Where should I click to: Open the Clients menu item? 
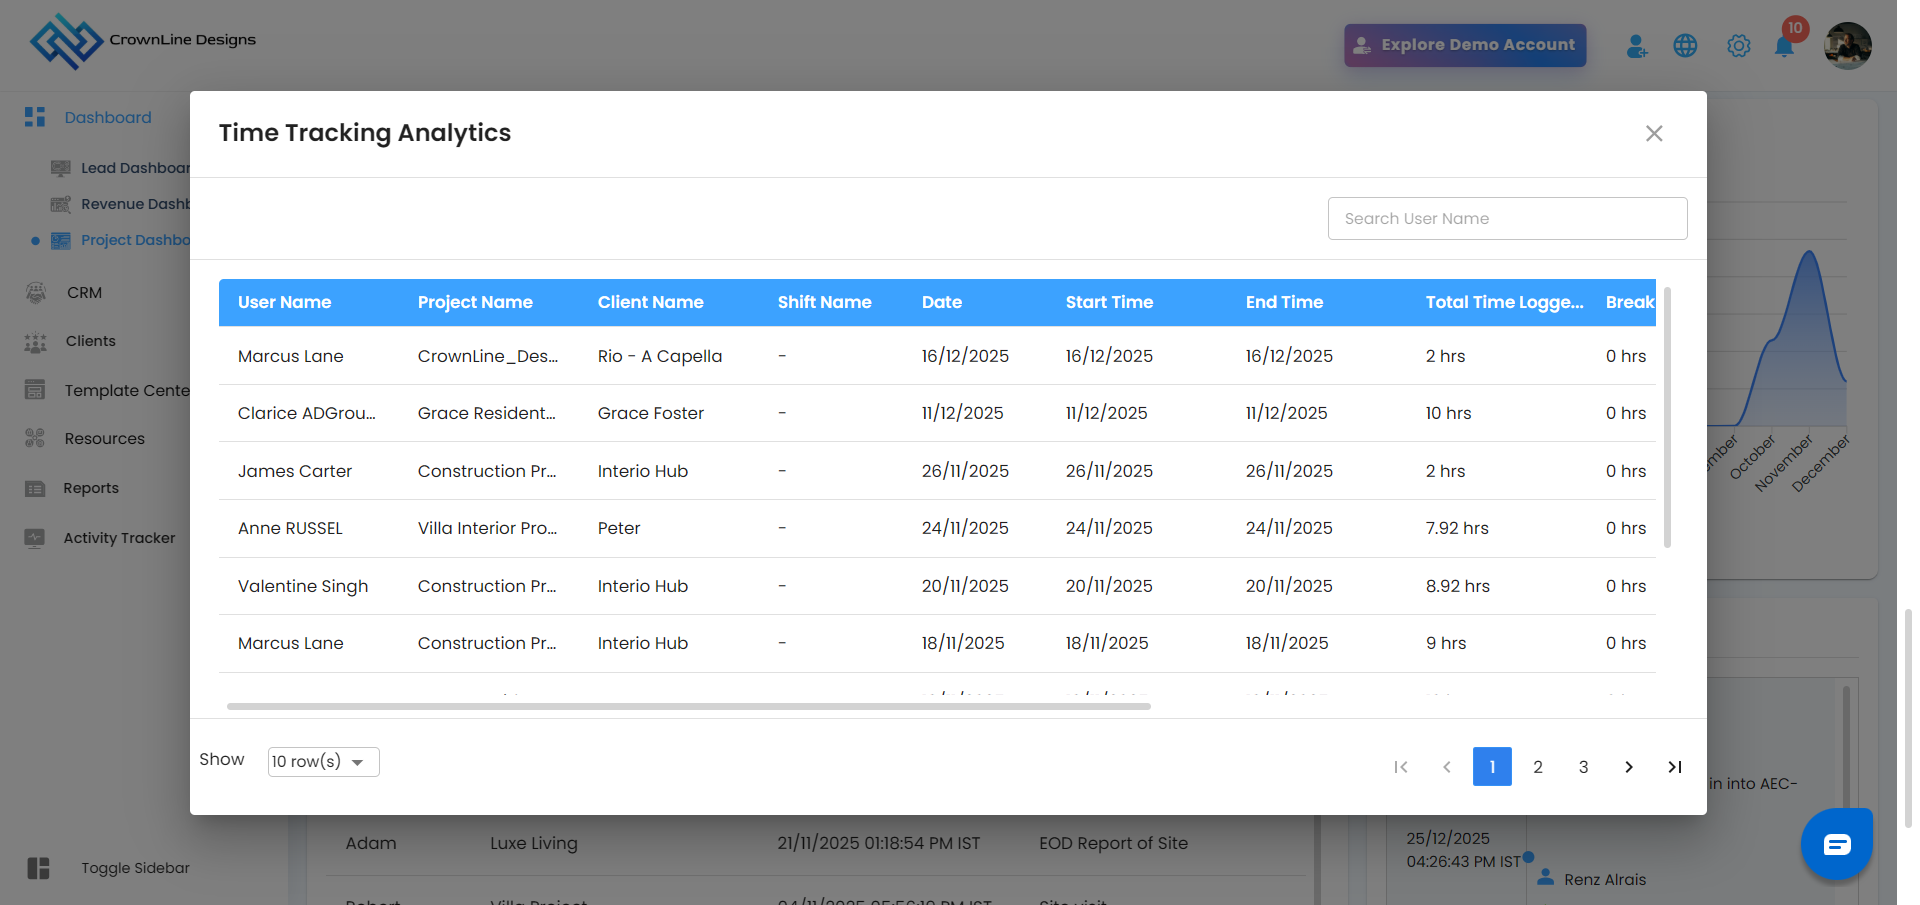(91, 341)
